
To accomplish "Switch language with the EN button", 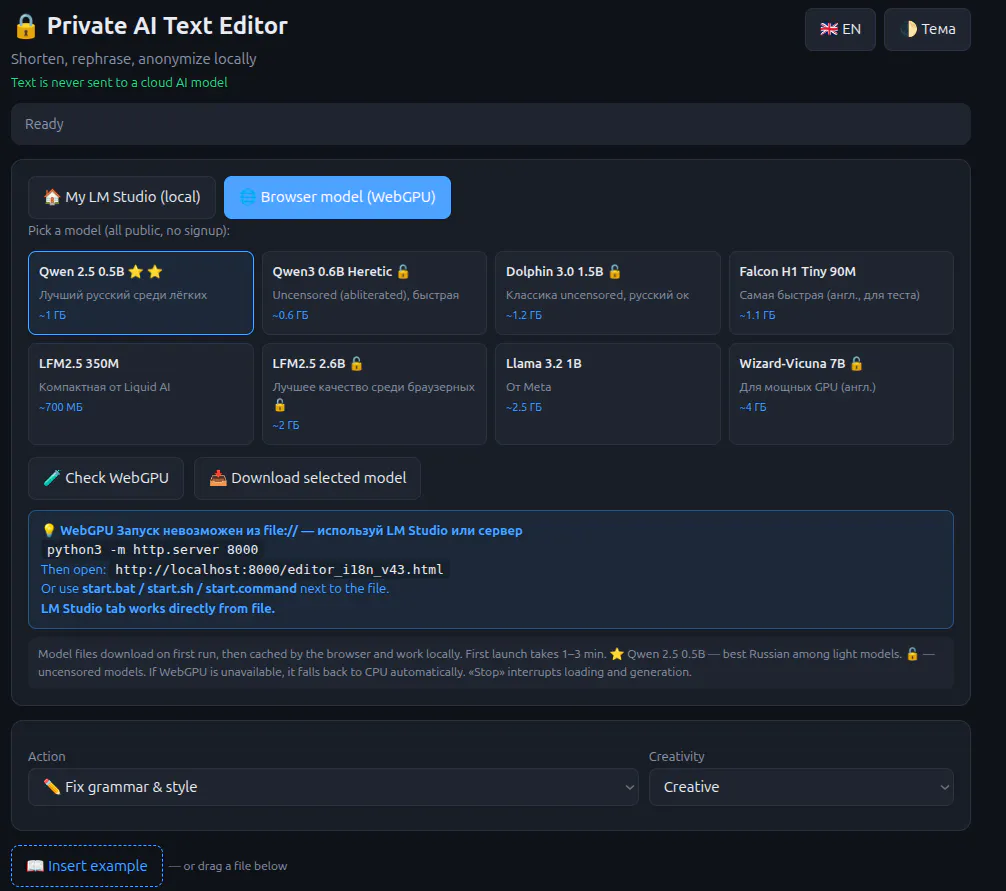I will pyautogui.click(x=840, y=29).
